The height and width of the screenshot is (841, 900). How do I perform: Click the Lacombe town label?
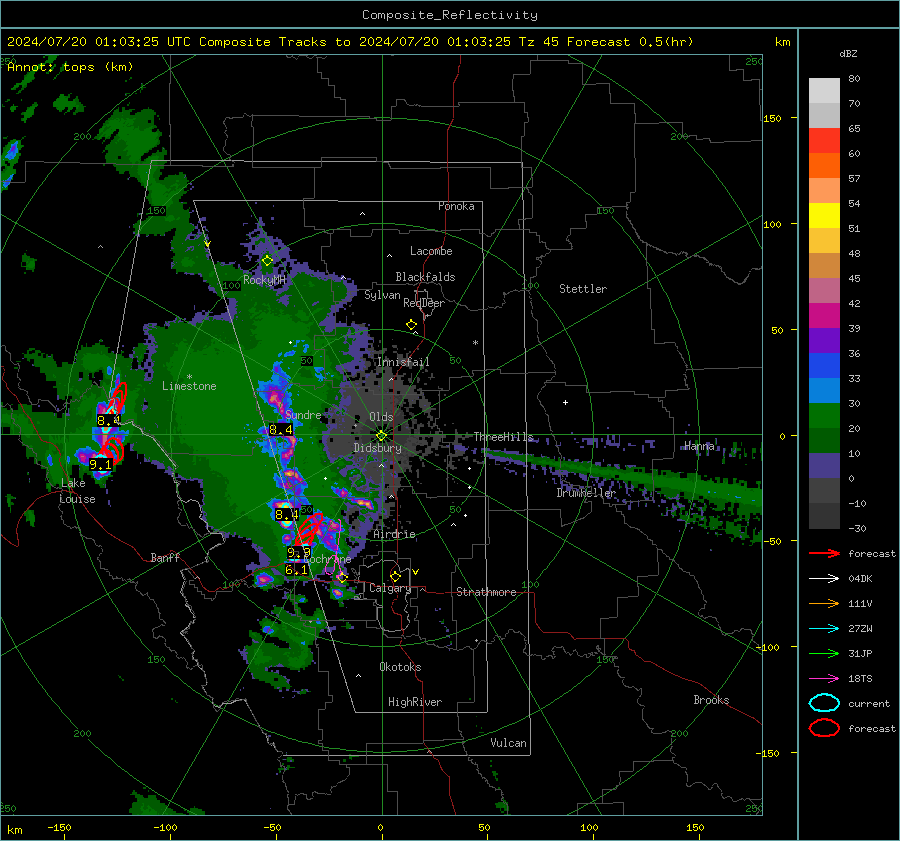click(431, 251)
